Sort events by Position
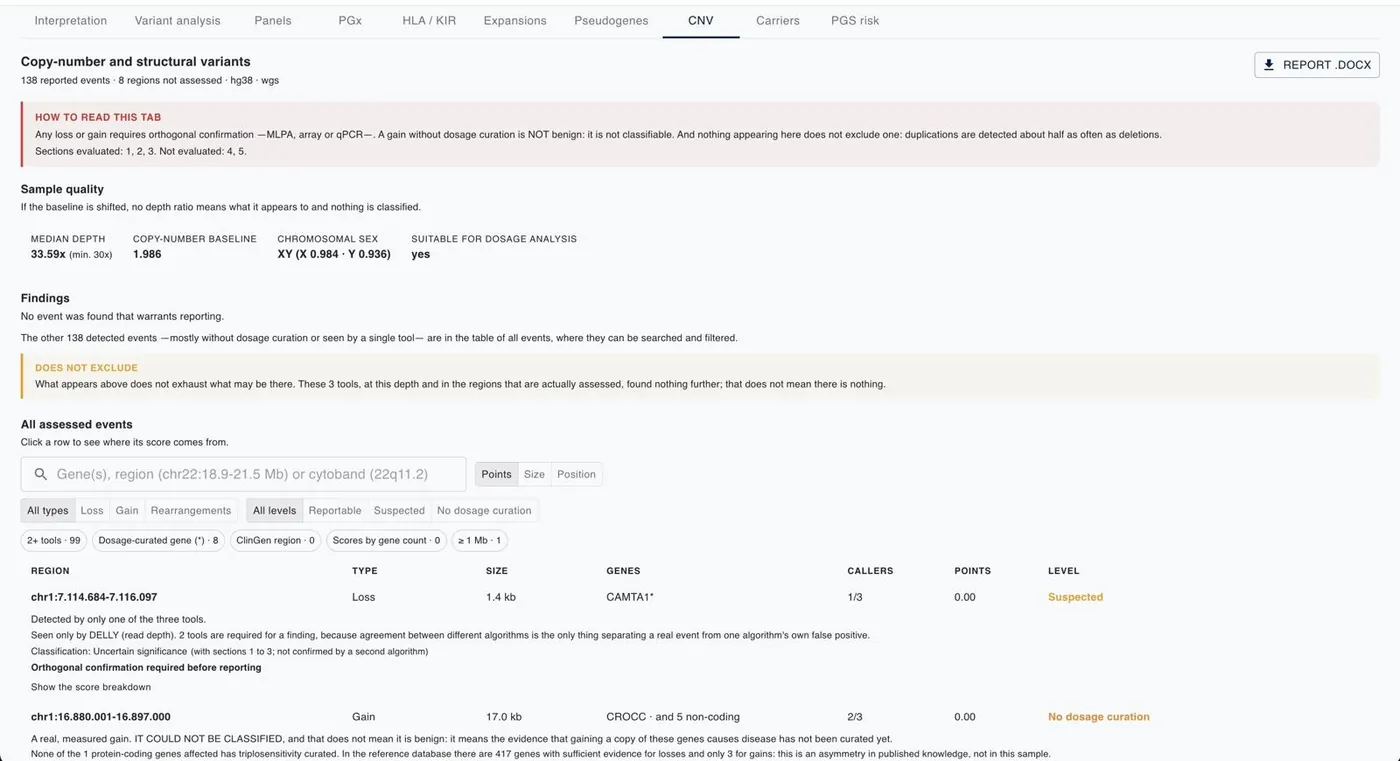Screen dimensions: 1400x761 coord(576,474)
